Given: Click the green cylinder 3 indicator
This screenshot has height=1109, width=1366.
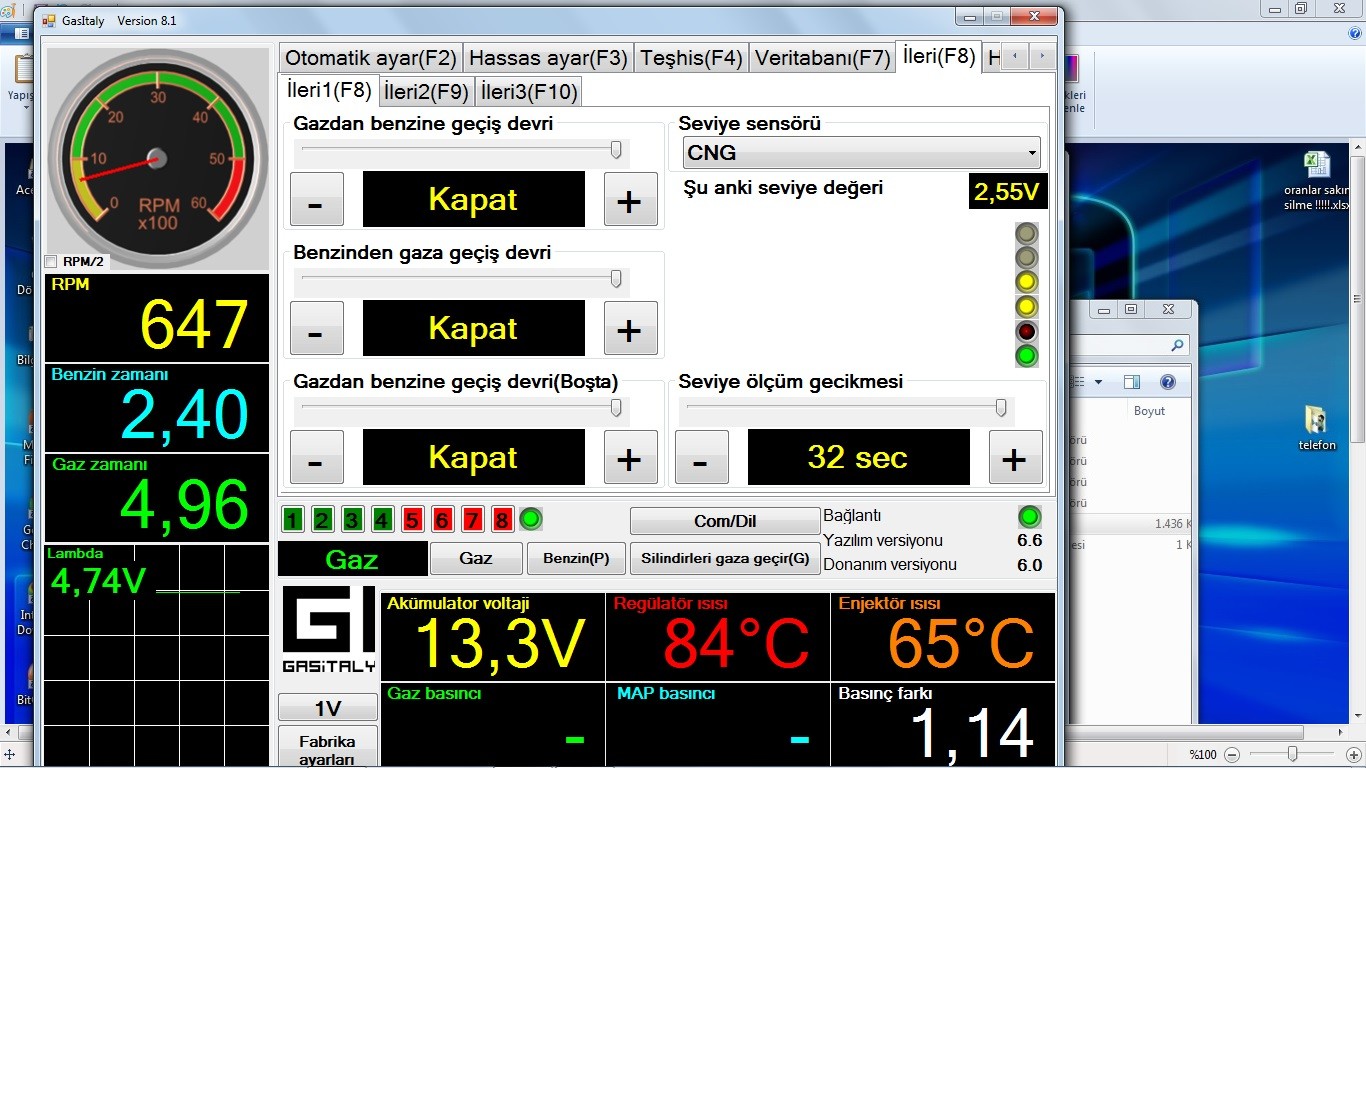Looking at the screenshot, I should click(352, 519).
